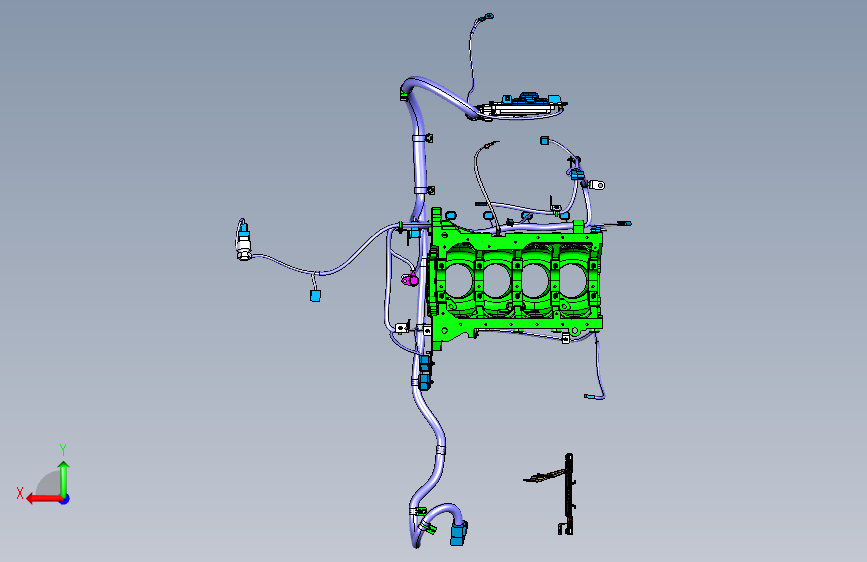
Task: Pick the ring terminal at the top thin wire
Action: [489, 17]
